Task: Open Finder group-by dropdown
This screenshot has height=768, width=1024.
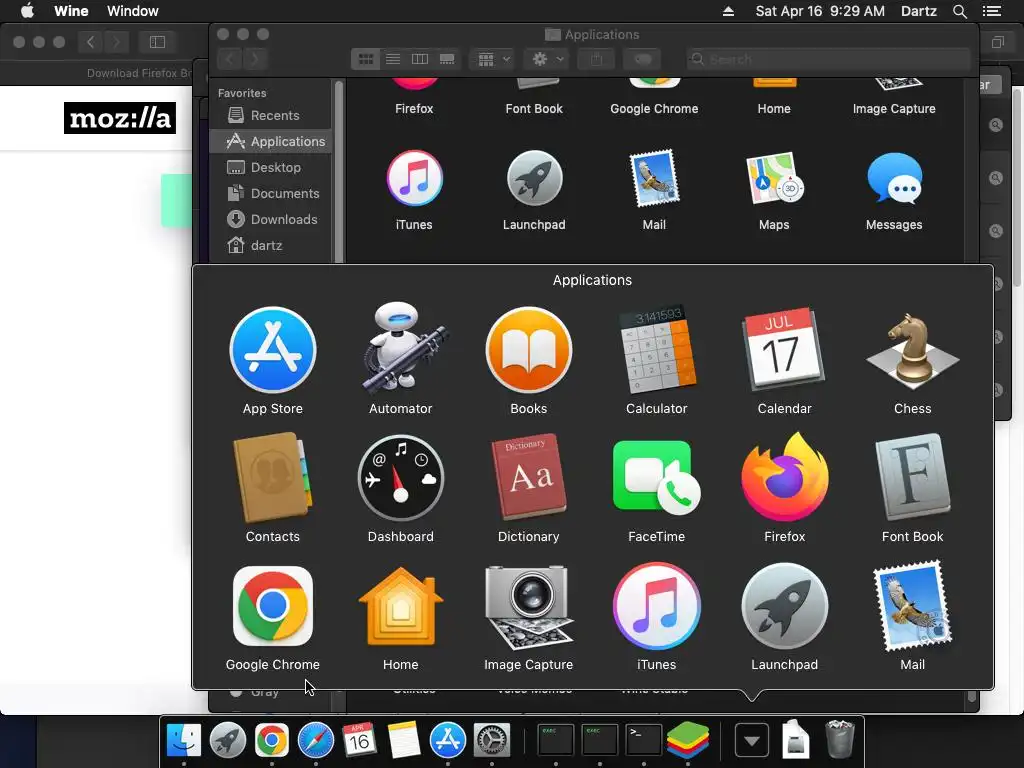Action: tap(493, 59)
